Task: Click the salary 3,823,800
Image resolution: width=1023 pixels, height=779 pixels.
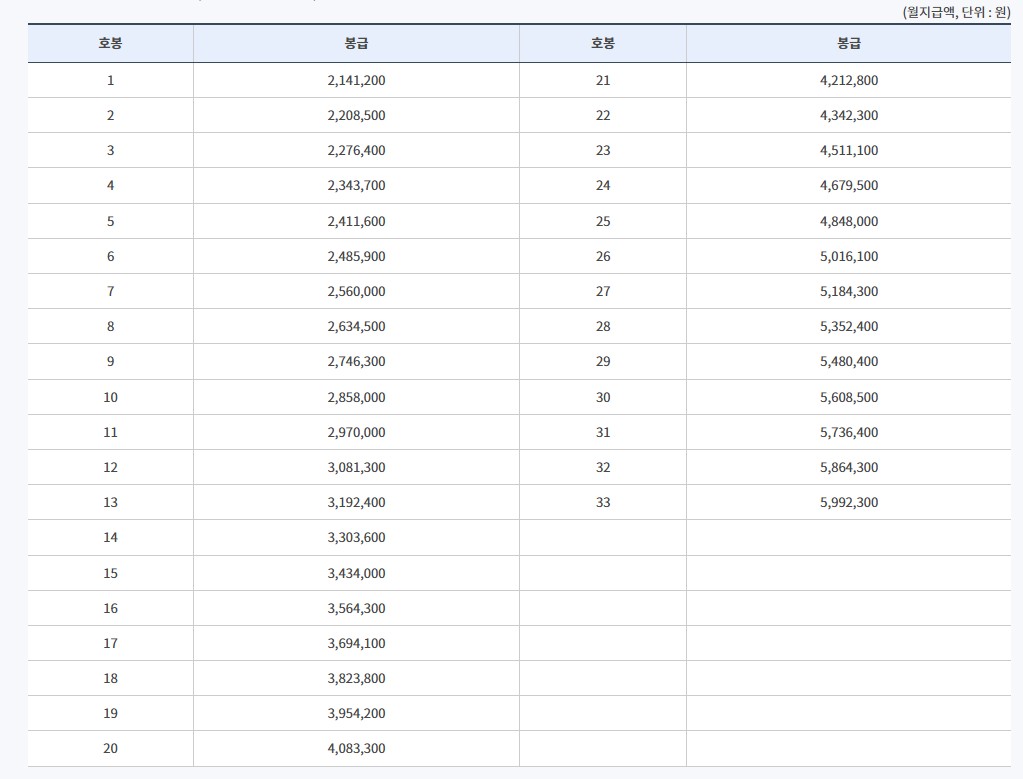Action: point(356,679)
